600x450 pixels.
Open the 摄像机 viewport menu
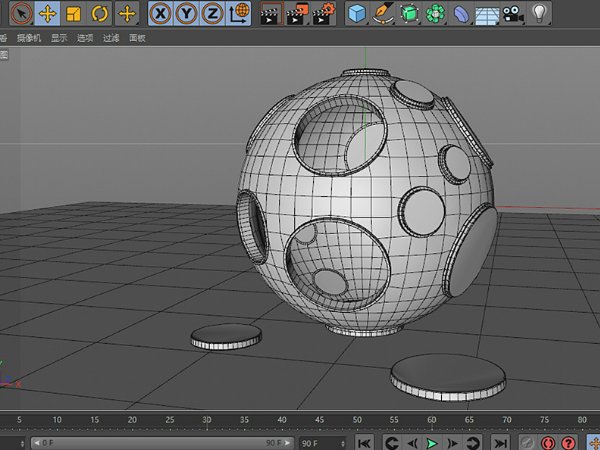point(27,38)
